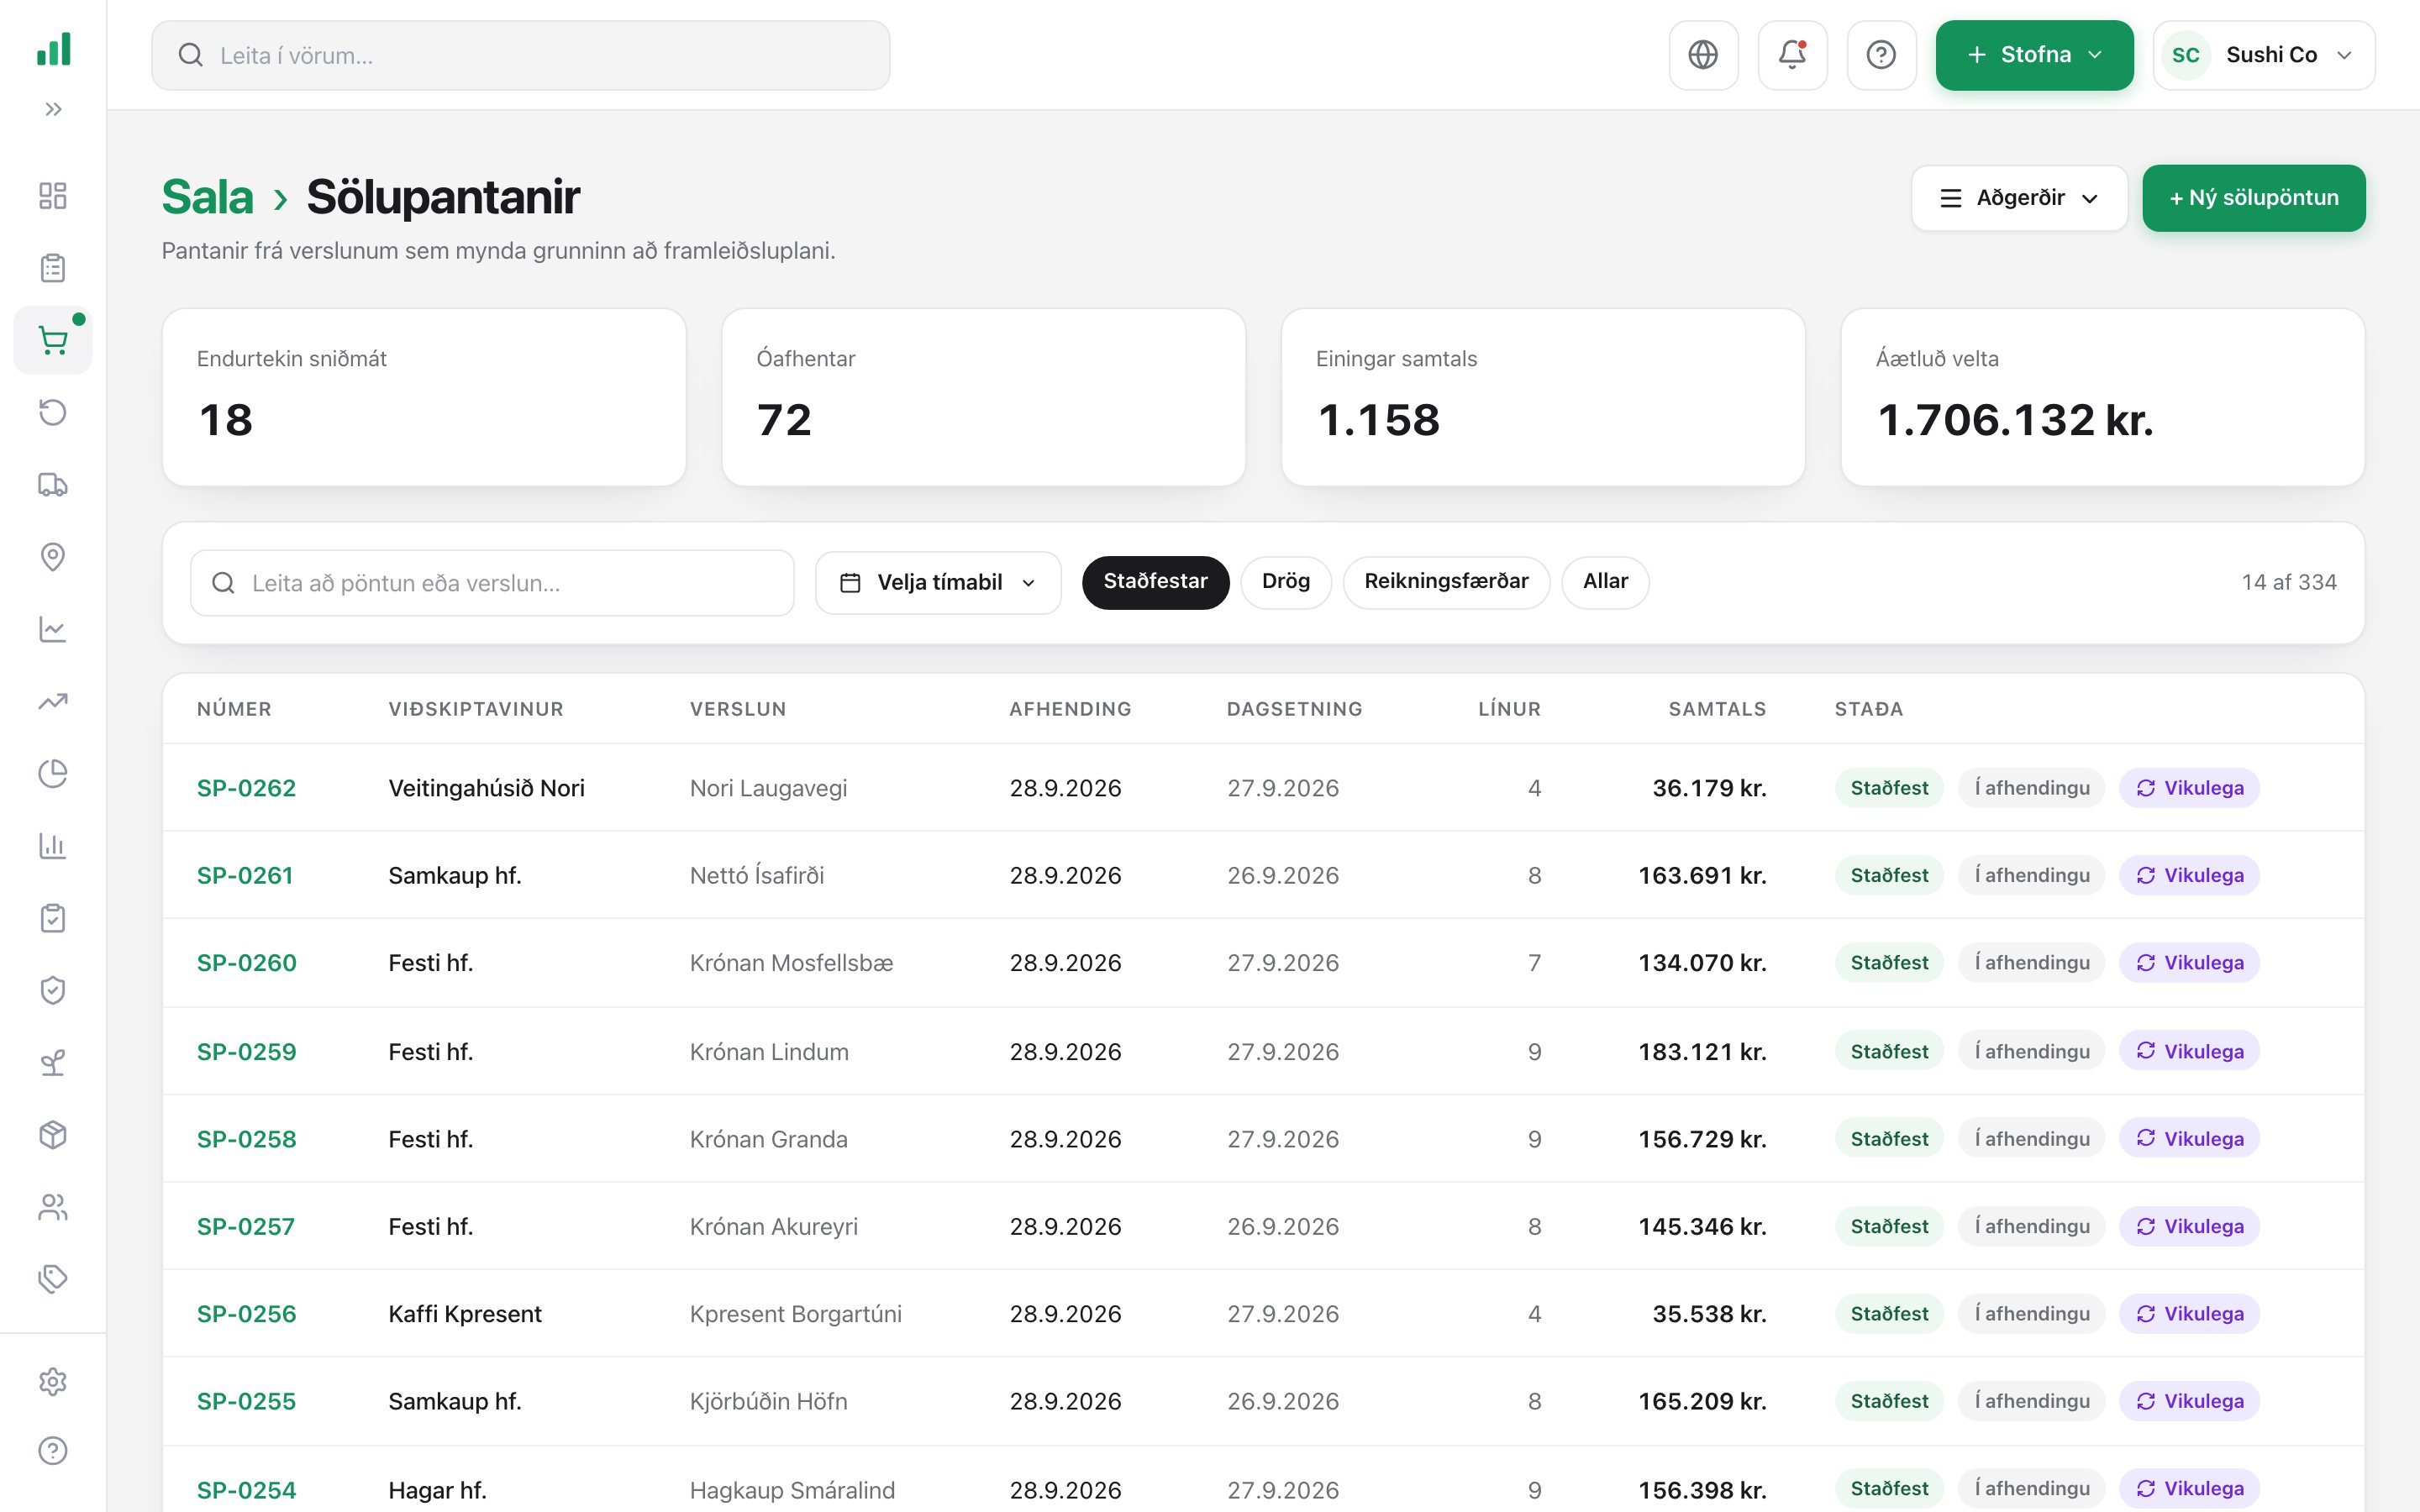Open the Aðgerðir actions menu
The height and width of the screenshot is (1512, 2420).
click(2019, 198)
